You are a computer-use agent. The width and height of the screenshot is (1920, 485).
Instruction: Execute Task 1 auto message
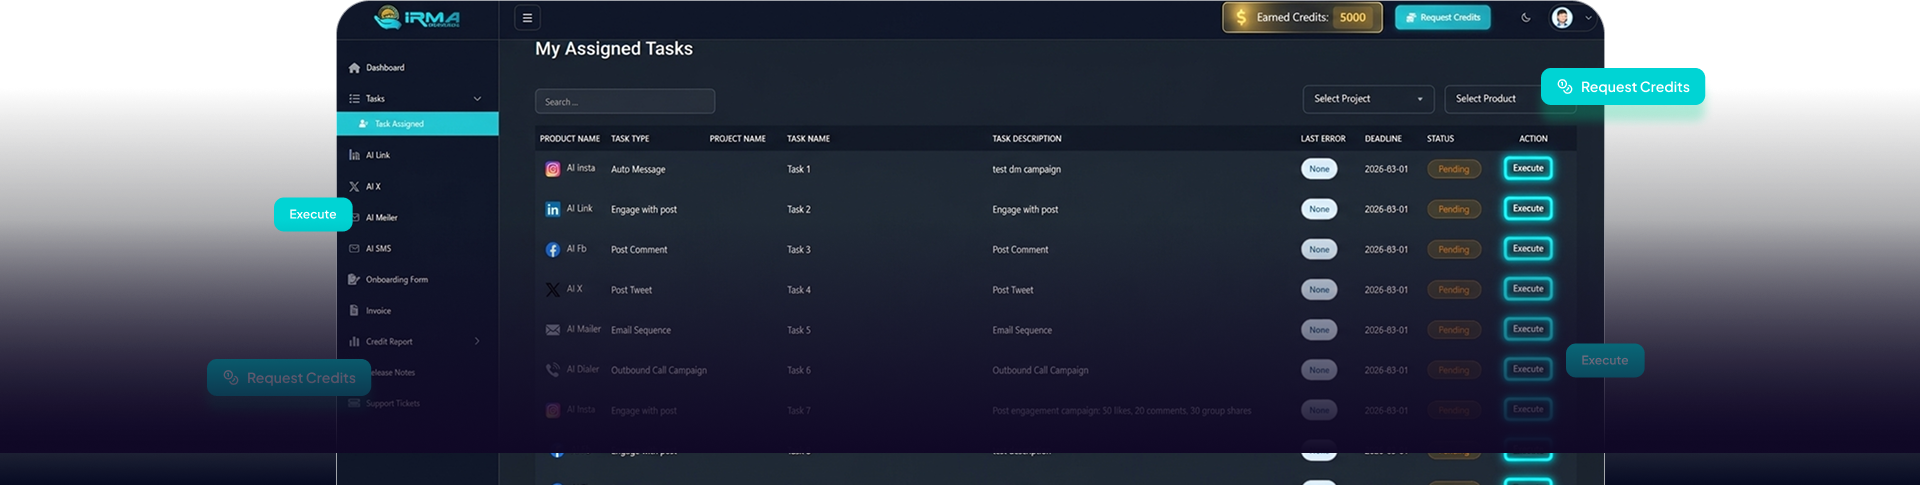pyautogui.click(x=1527, y=169)
